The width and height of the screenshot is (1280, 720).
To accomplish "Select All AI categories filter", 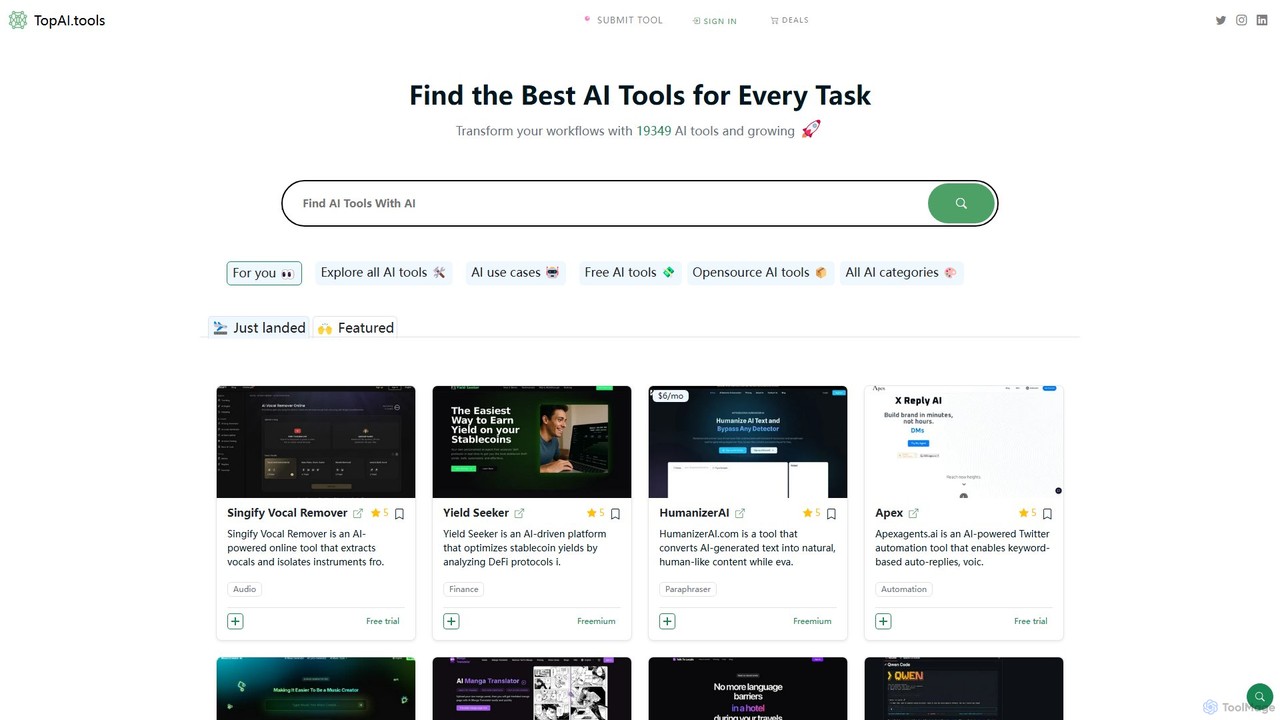I will tap(901, 272).
